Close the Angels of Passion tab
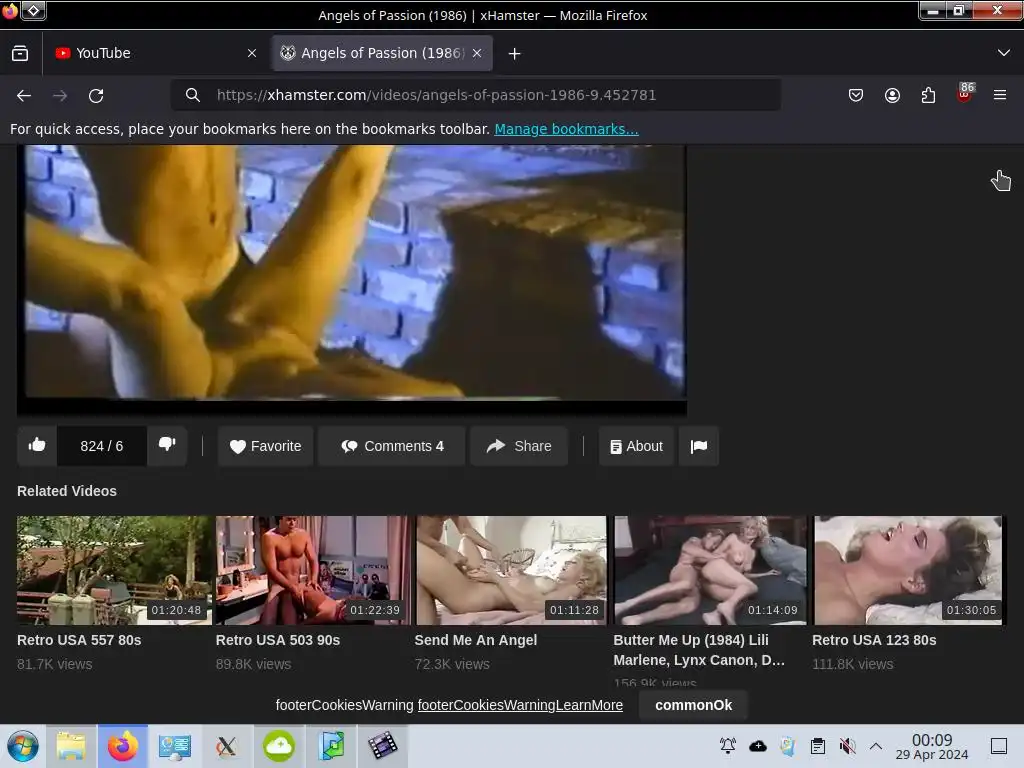1024x768 pixels. [477, 53]
